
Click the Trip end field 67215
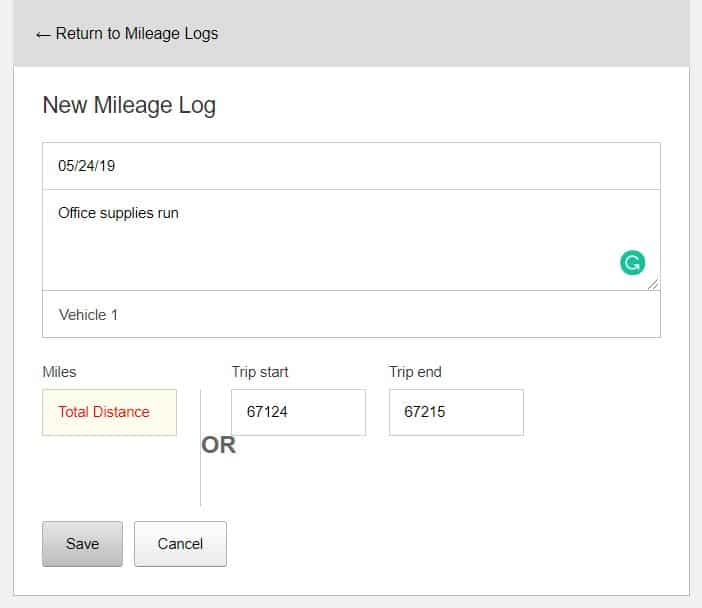tap(456, 412)
